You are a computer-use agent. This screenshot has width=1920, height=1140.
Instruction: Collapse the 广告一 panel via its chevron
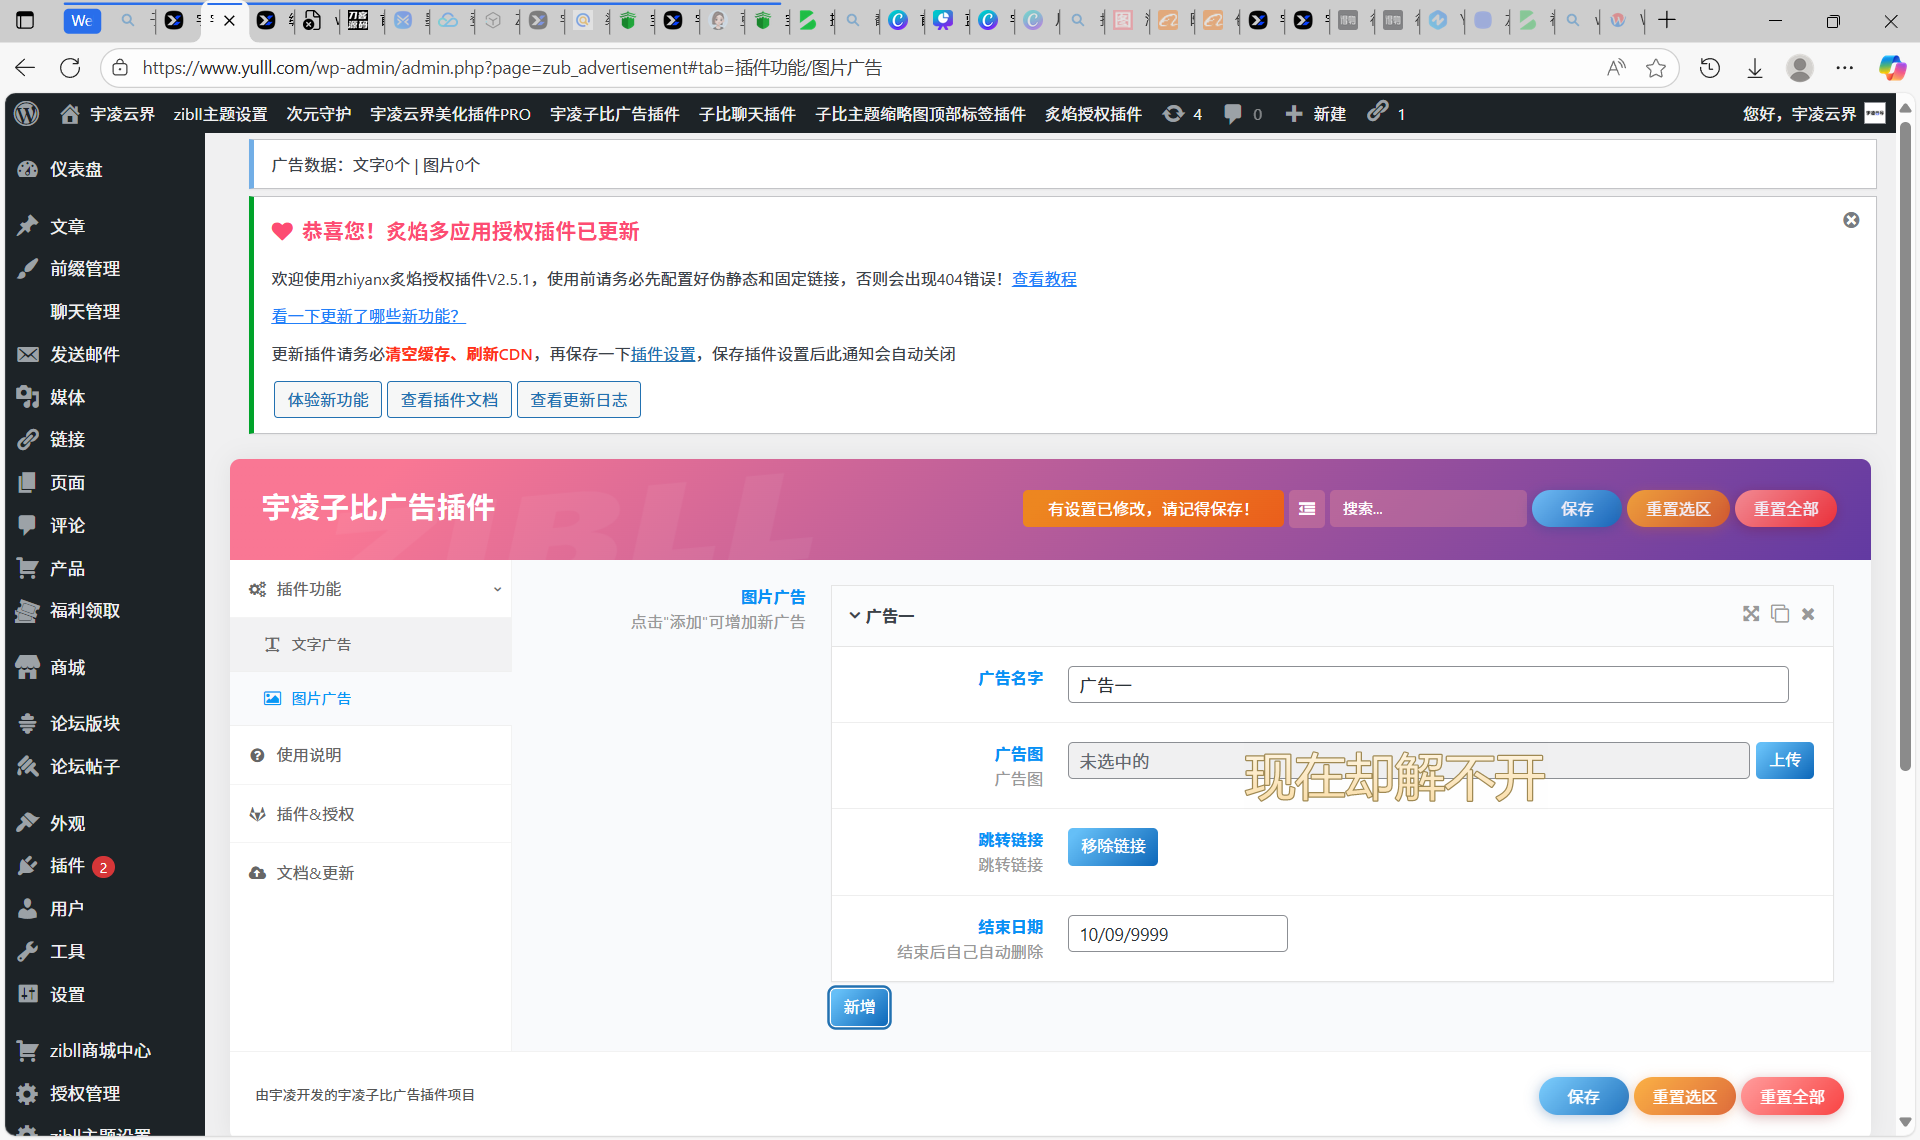pos(854,615)
